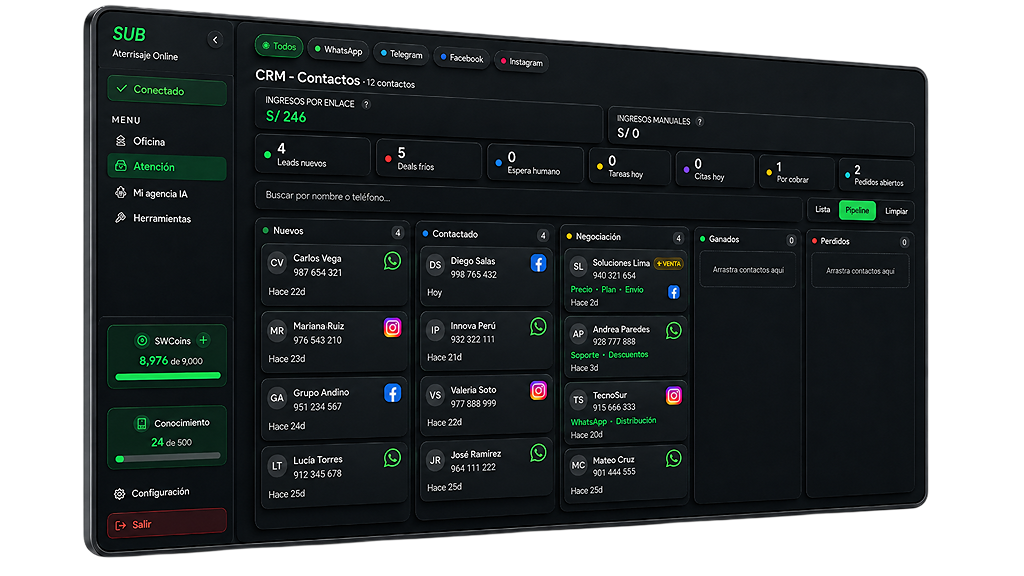Collapse the sidebar with the chevron button
The image size is (1024, 576).
[215, 40]
